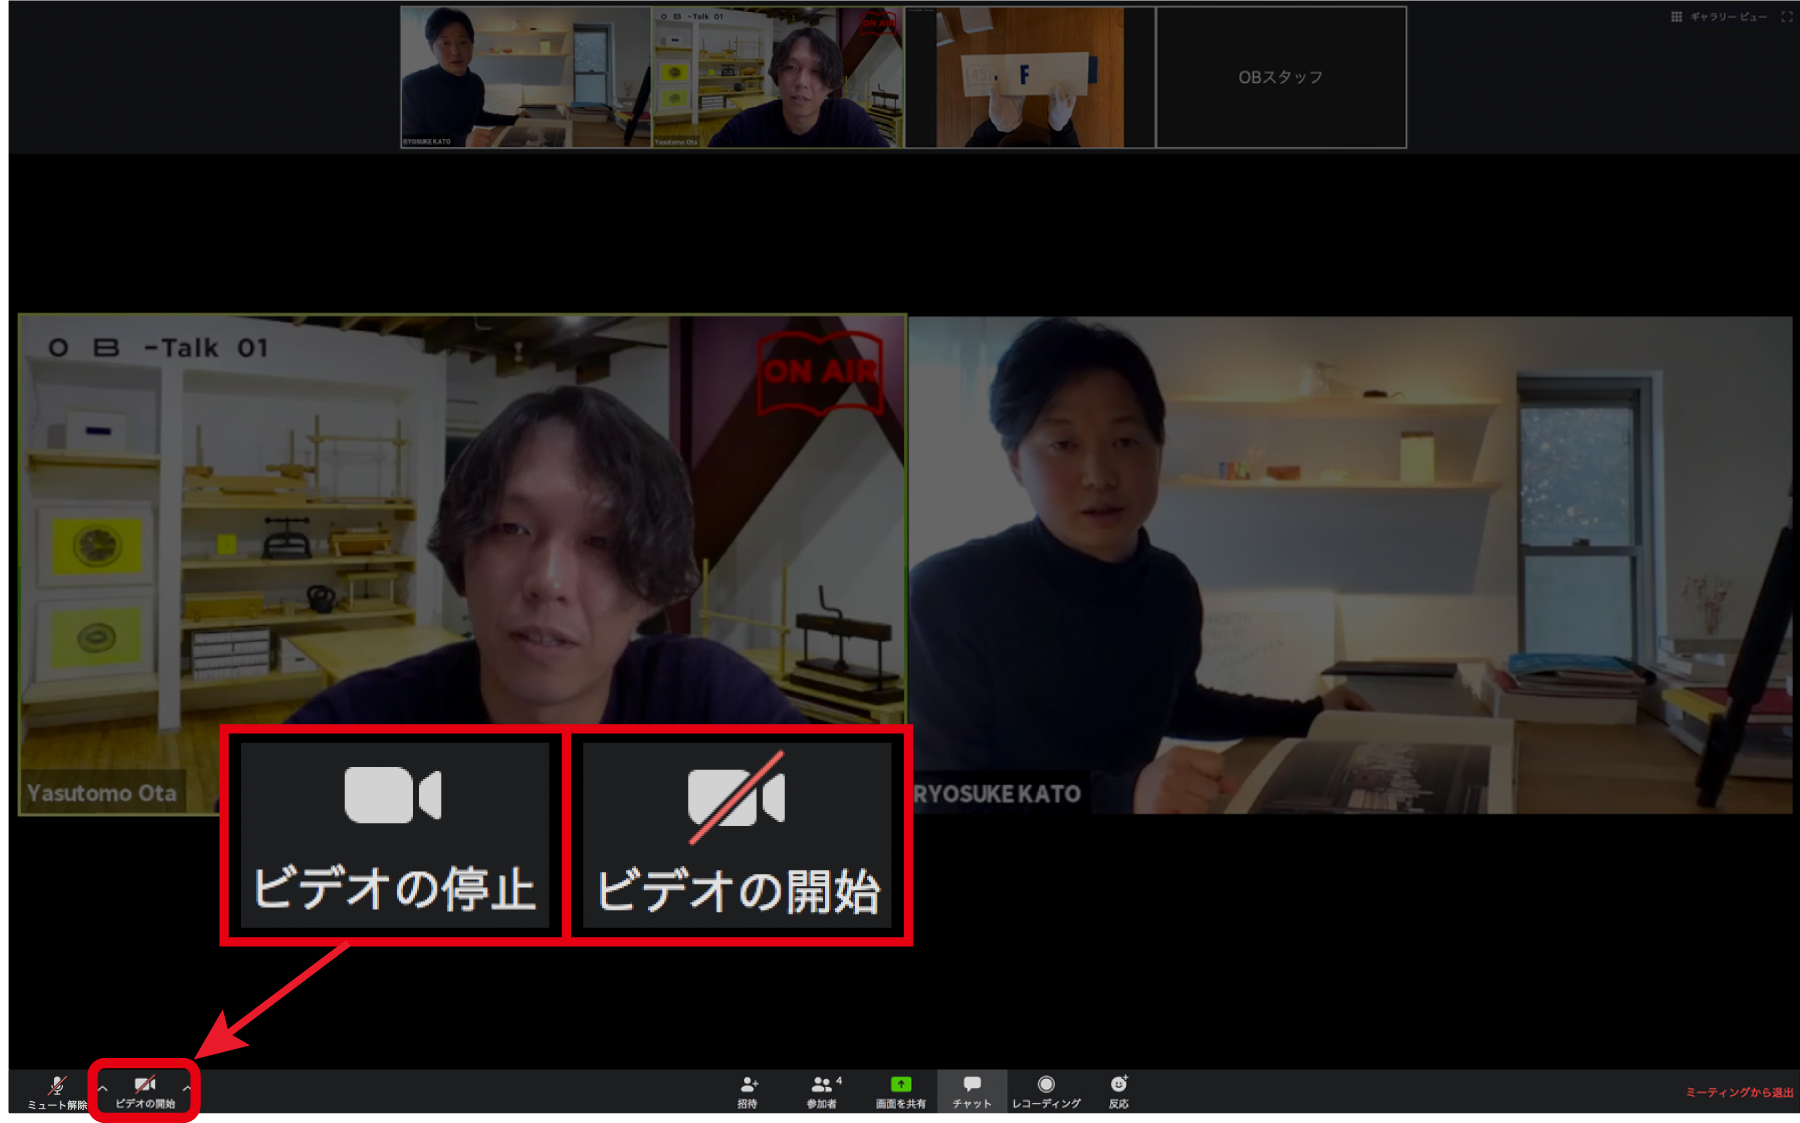The height and width of the screenshot is (1123, 1800).
Task: Select the thumbnail showing hands holding paper
Action: (1030, 77)
